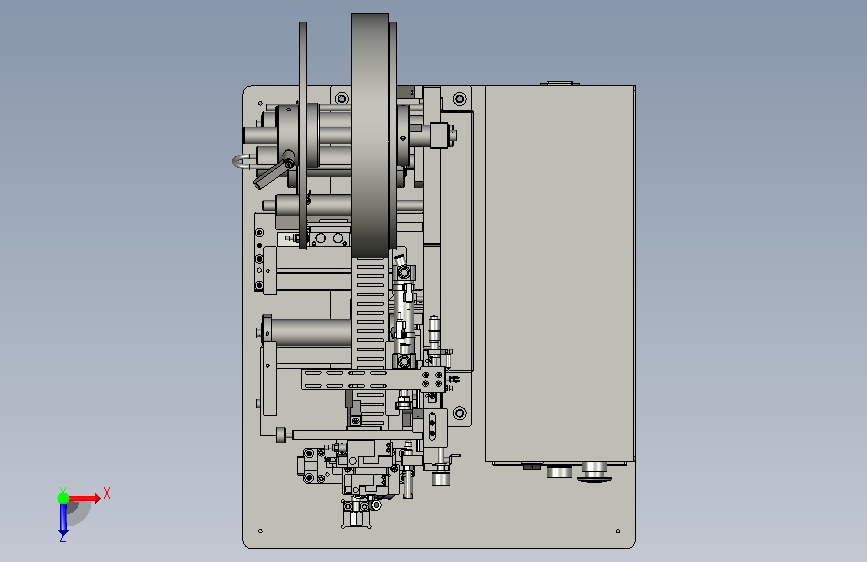Select the U-shaped shackle at the left edge
Image resolution: width=867 pixels, height=562 pixels.
242,162
